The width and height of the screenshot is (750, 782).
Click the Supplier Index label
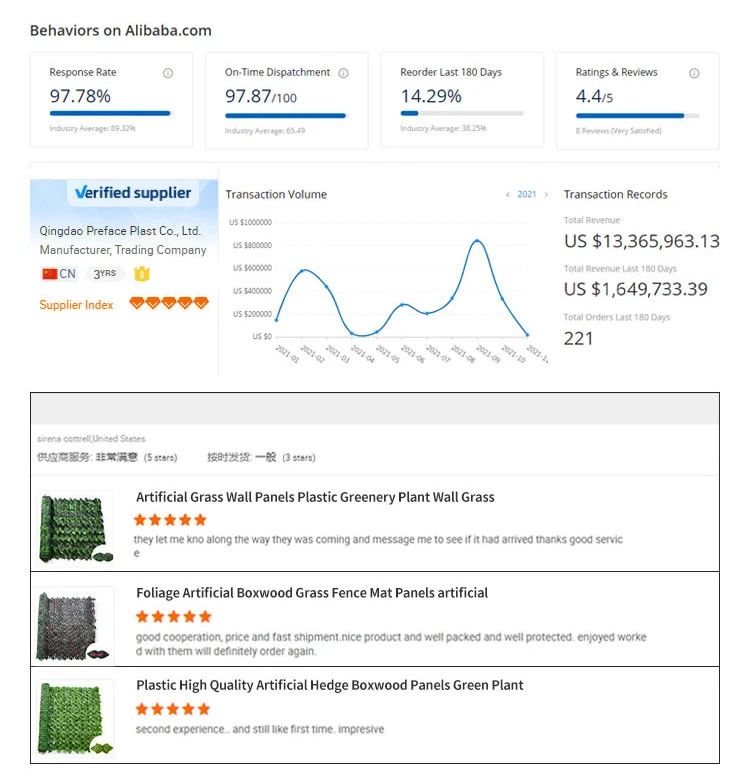click(x=76, y=305)
